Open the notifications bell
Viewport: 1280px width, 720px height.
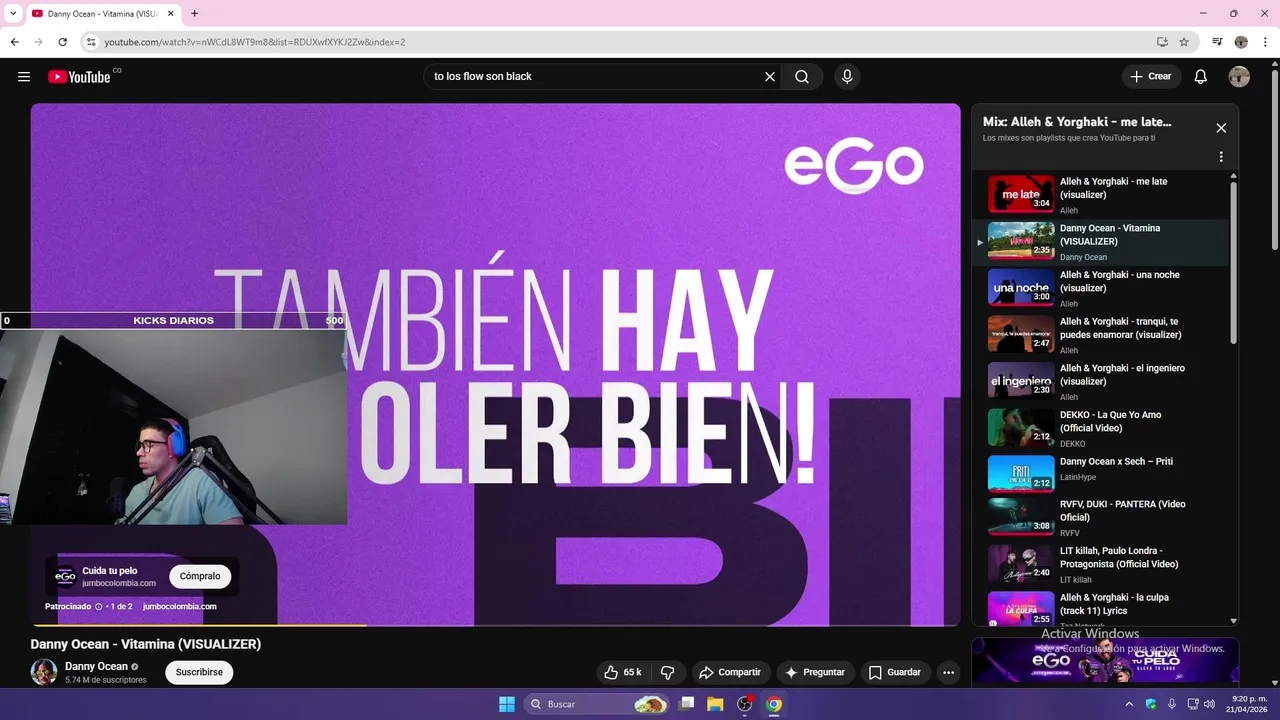tap(1201, 77)
